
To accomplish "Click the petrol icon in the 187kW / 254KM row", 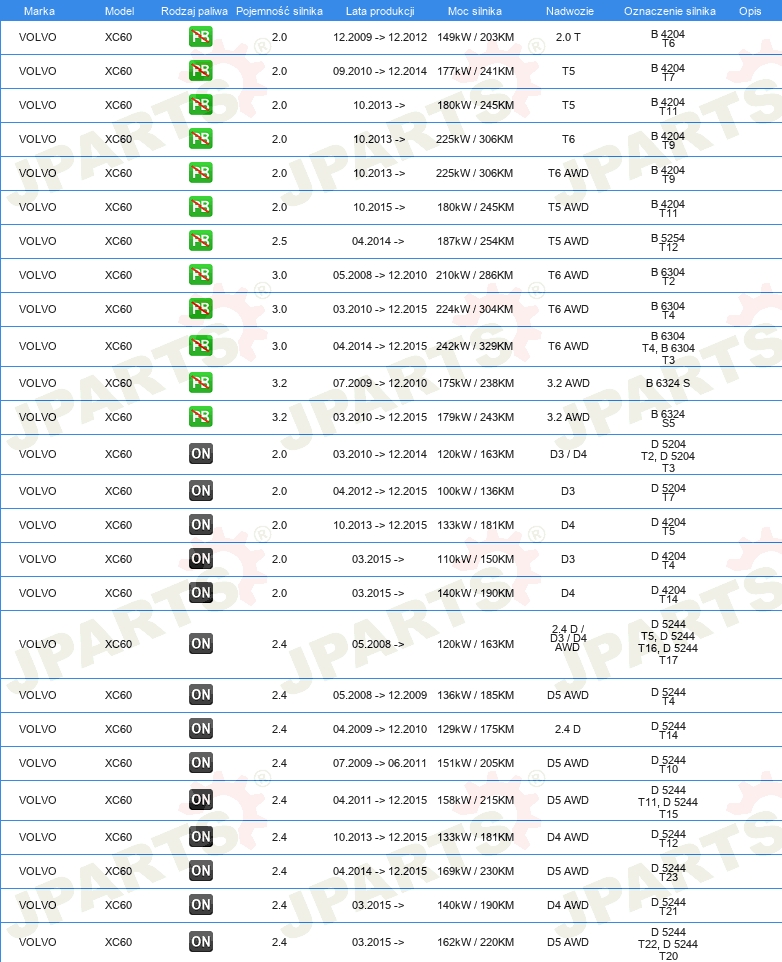I will pyautogui.click(x=201, y=241).
